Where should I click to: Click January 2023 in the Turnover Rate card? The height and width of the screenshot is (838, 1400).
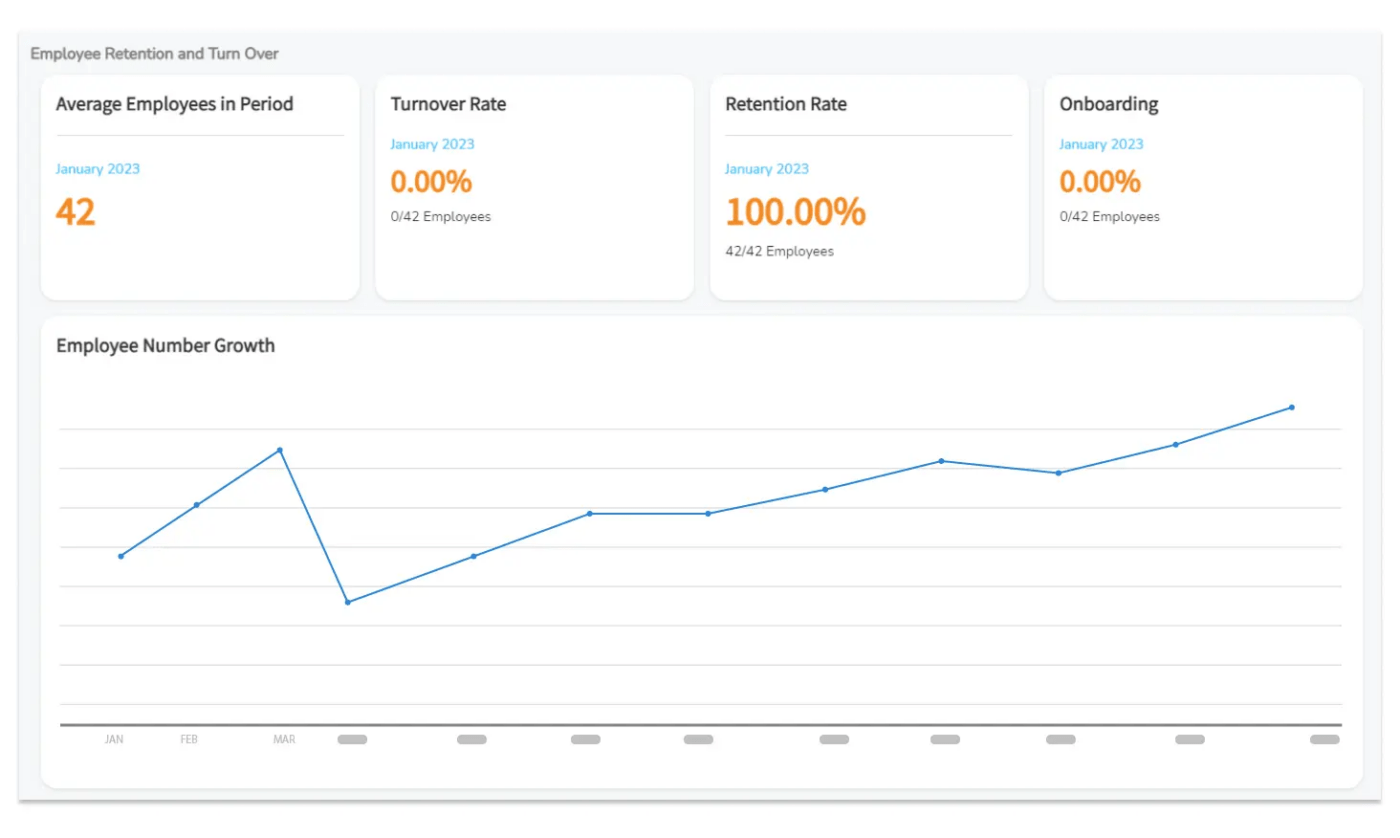coord(432,144)
